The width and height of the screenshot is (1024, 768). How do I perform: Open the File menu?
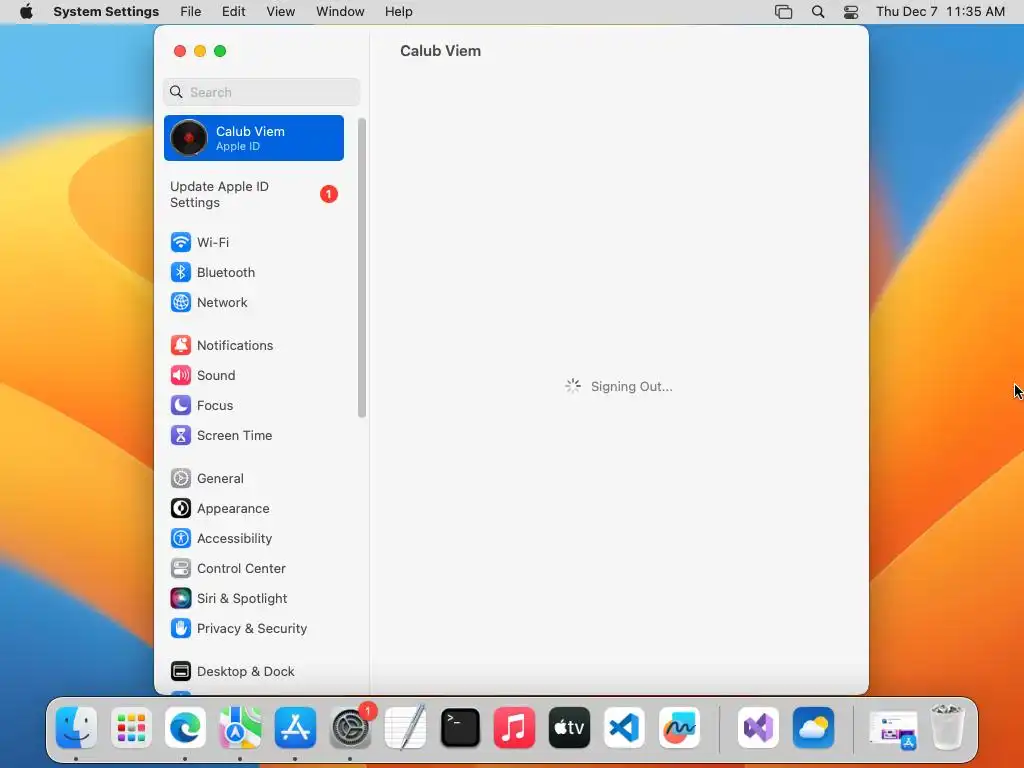[x=191, y=12]
